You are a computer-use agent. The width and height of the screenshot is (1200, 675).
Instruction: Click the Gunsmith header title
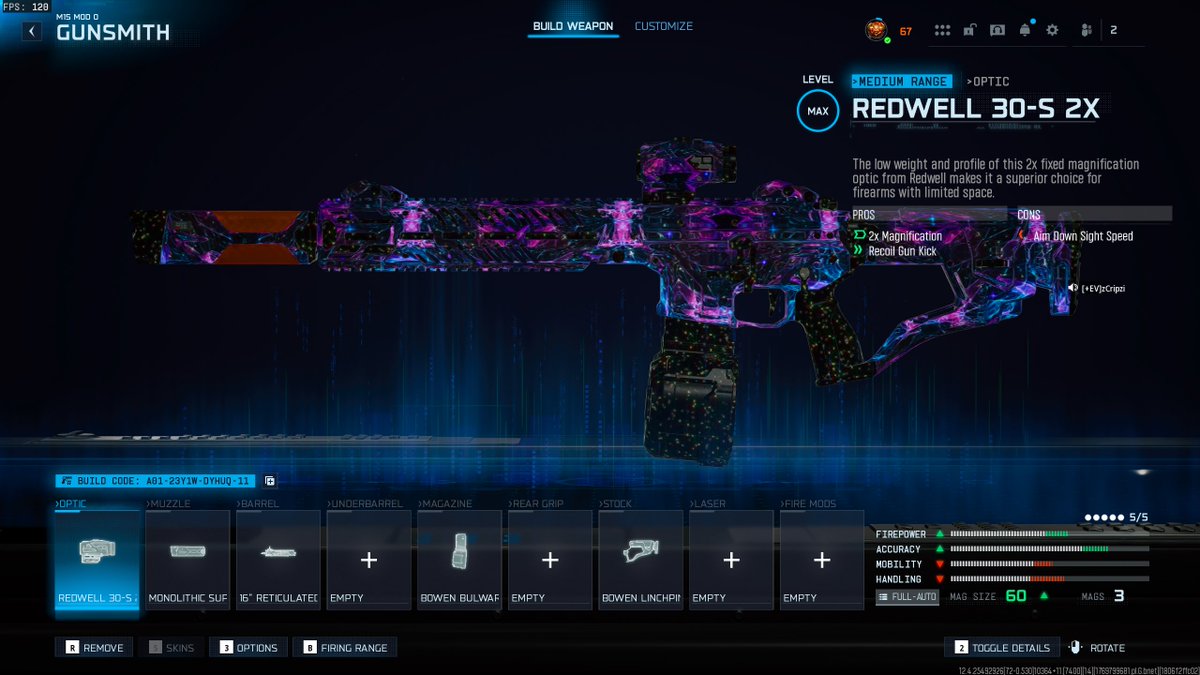click(113, 32)
